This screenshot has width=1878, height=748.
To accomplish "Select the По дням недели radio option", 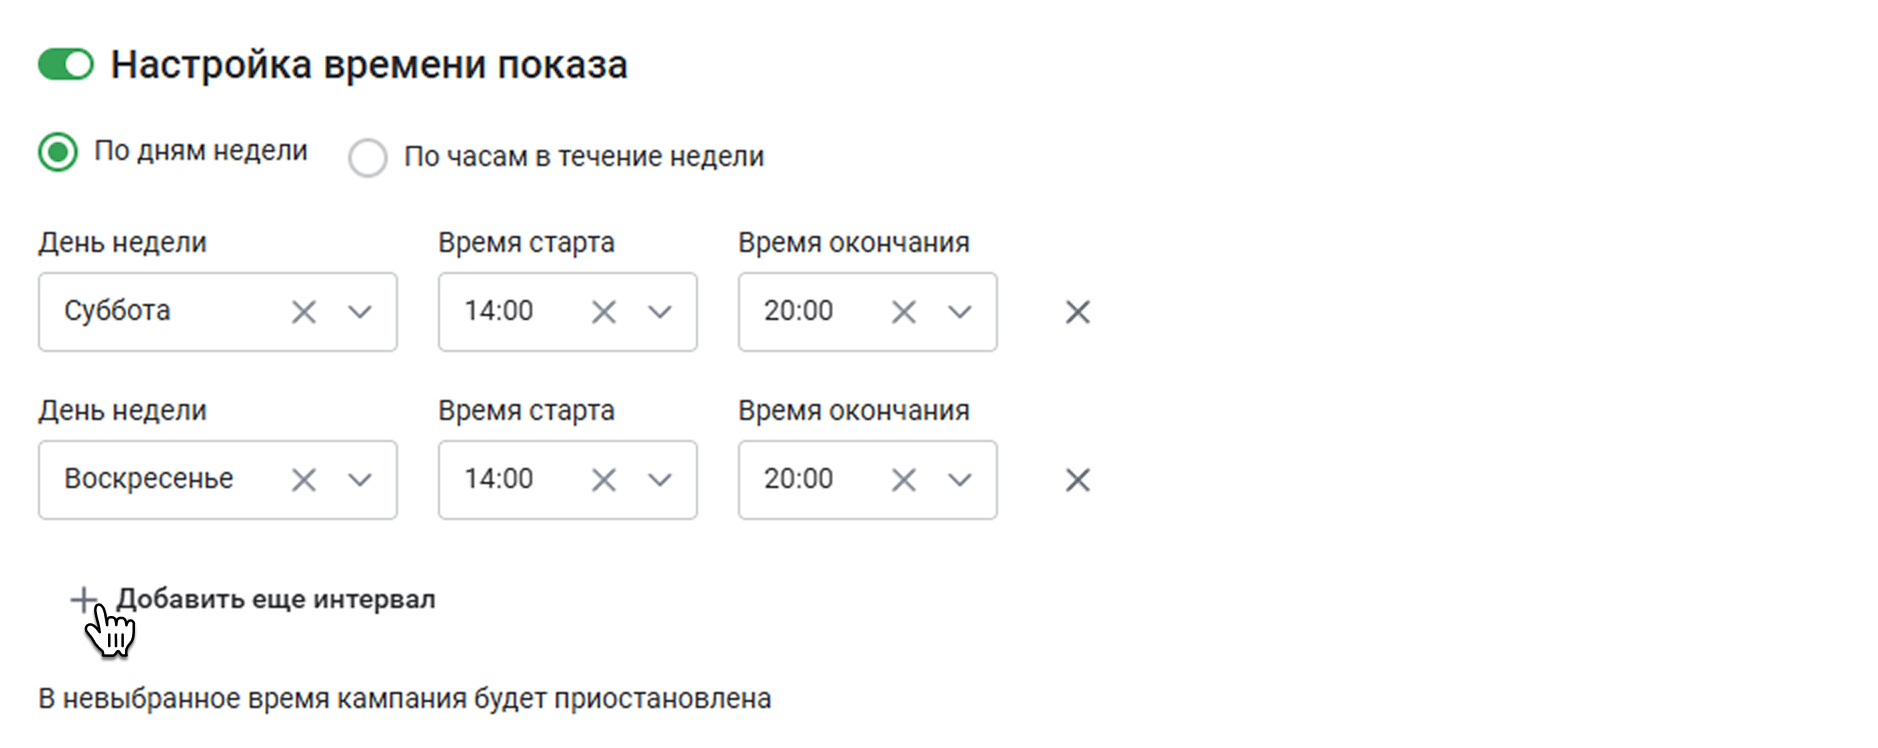I will pyautogui.click(x=58, y=152).
